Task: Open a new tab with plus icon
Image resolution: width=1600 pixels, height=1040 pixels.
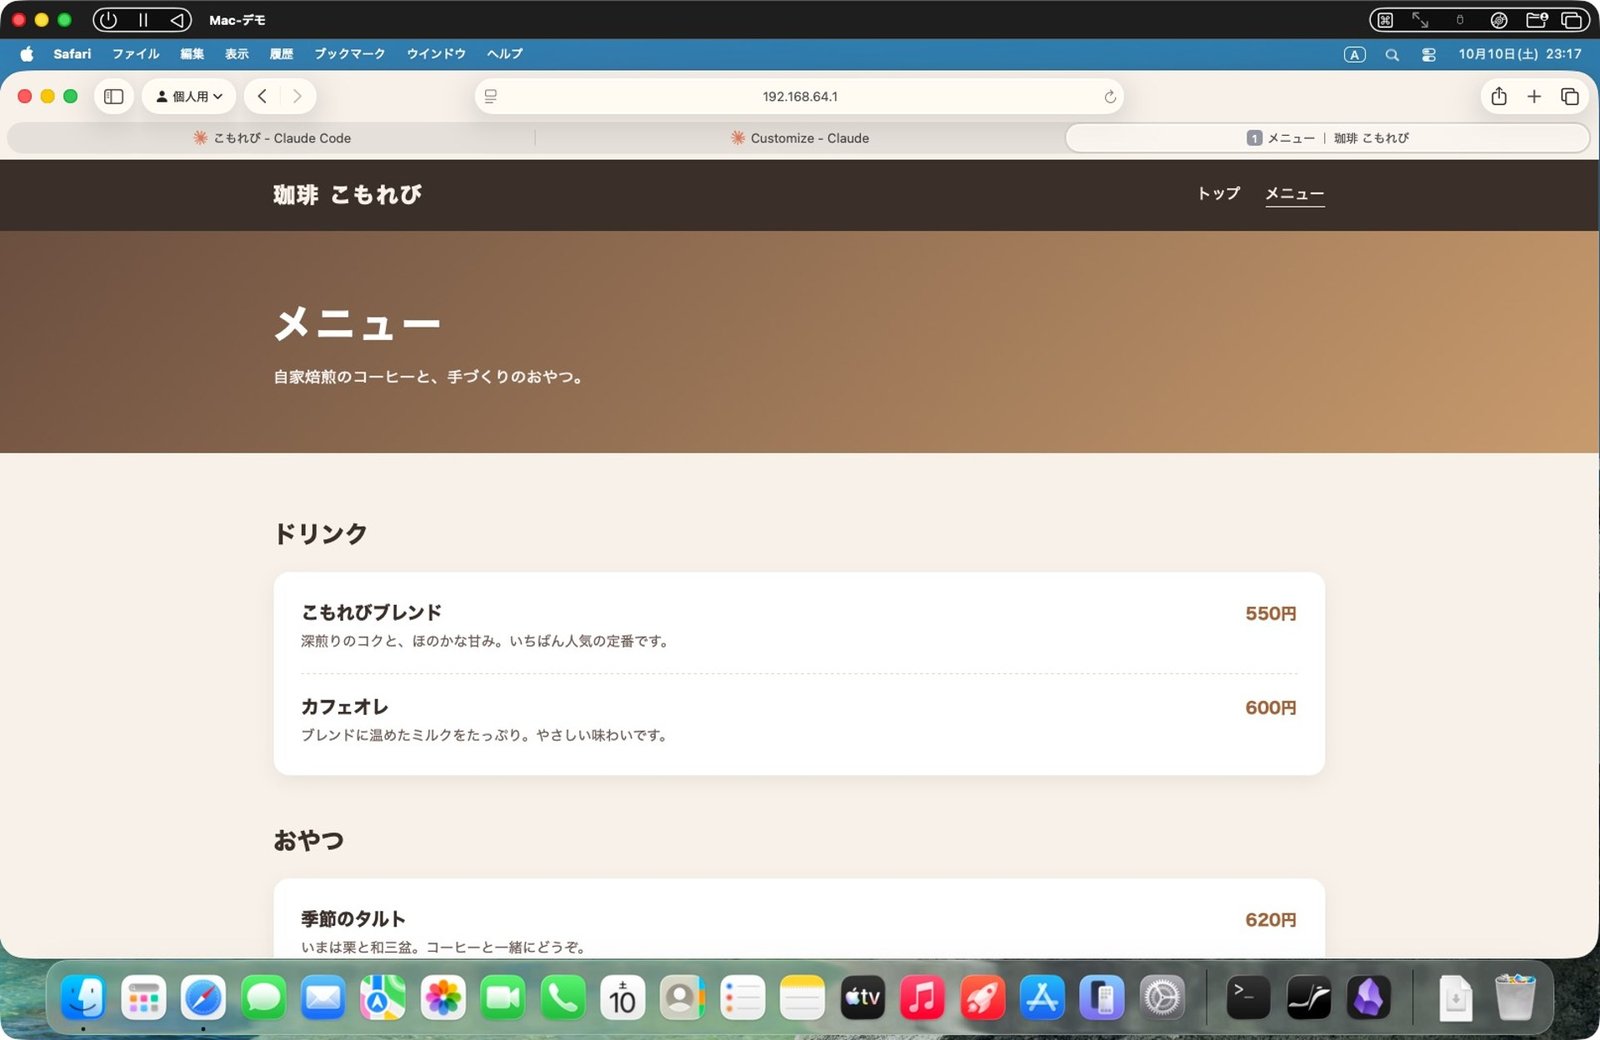Action: tap(1534, 96)
